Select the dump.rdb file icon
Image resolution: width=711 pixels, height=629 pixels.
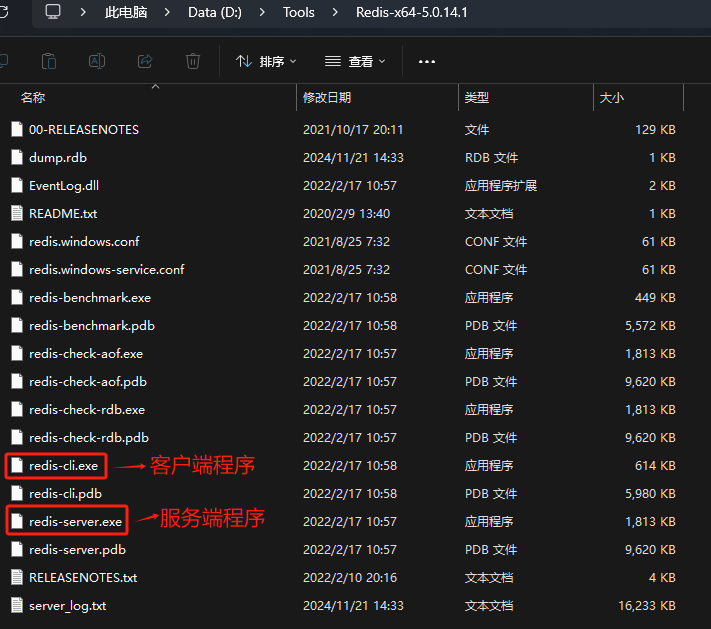pos(17,157)
